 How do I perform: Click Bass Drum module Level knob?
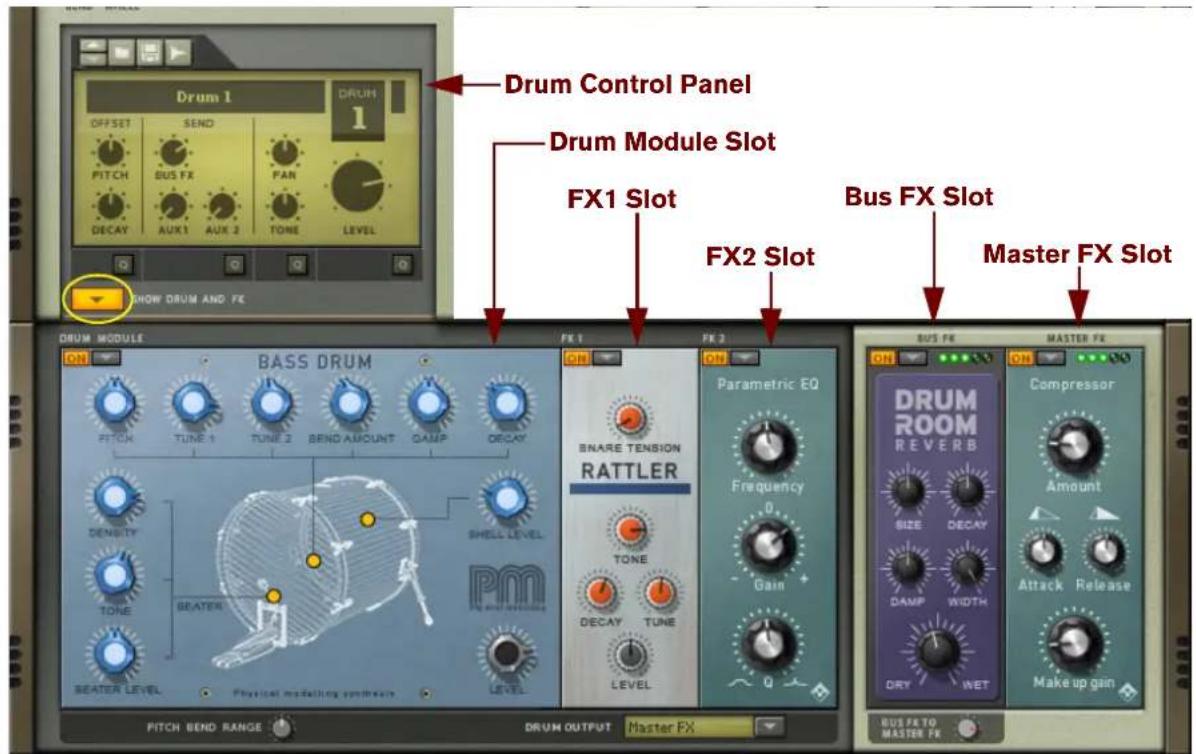click(x=506, y=654)
